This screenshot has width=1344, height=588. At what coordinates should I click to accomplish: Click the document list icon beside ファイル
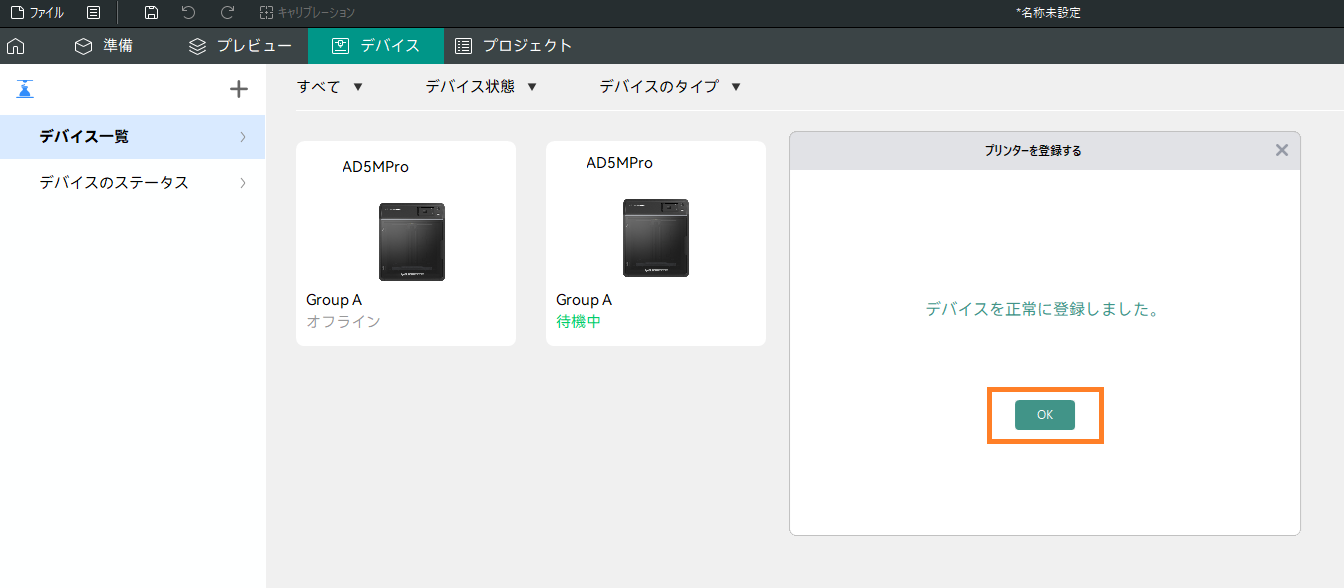click(x=93, y=13)
